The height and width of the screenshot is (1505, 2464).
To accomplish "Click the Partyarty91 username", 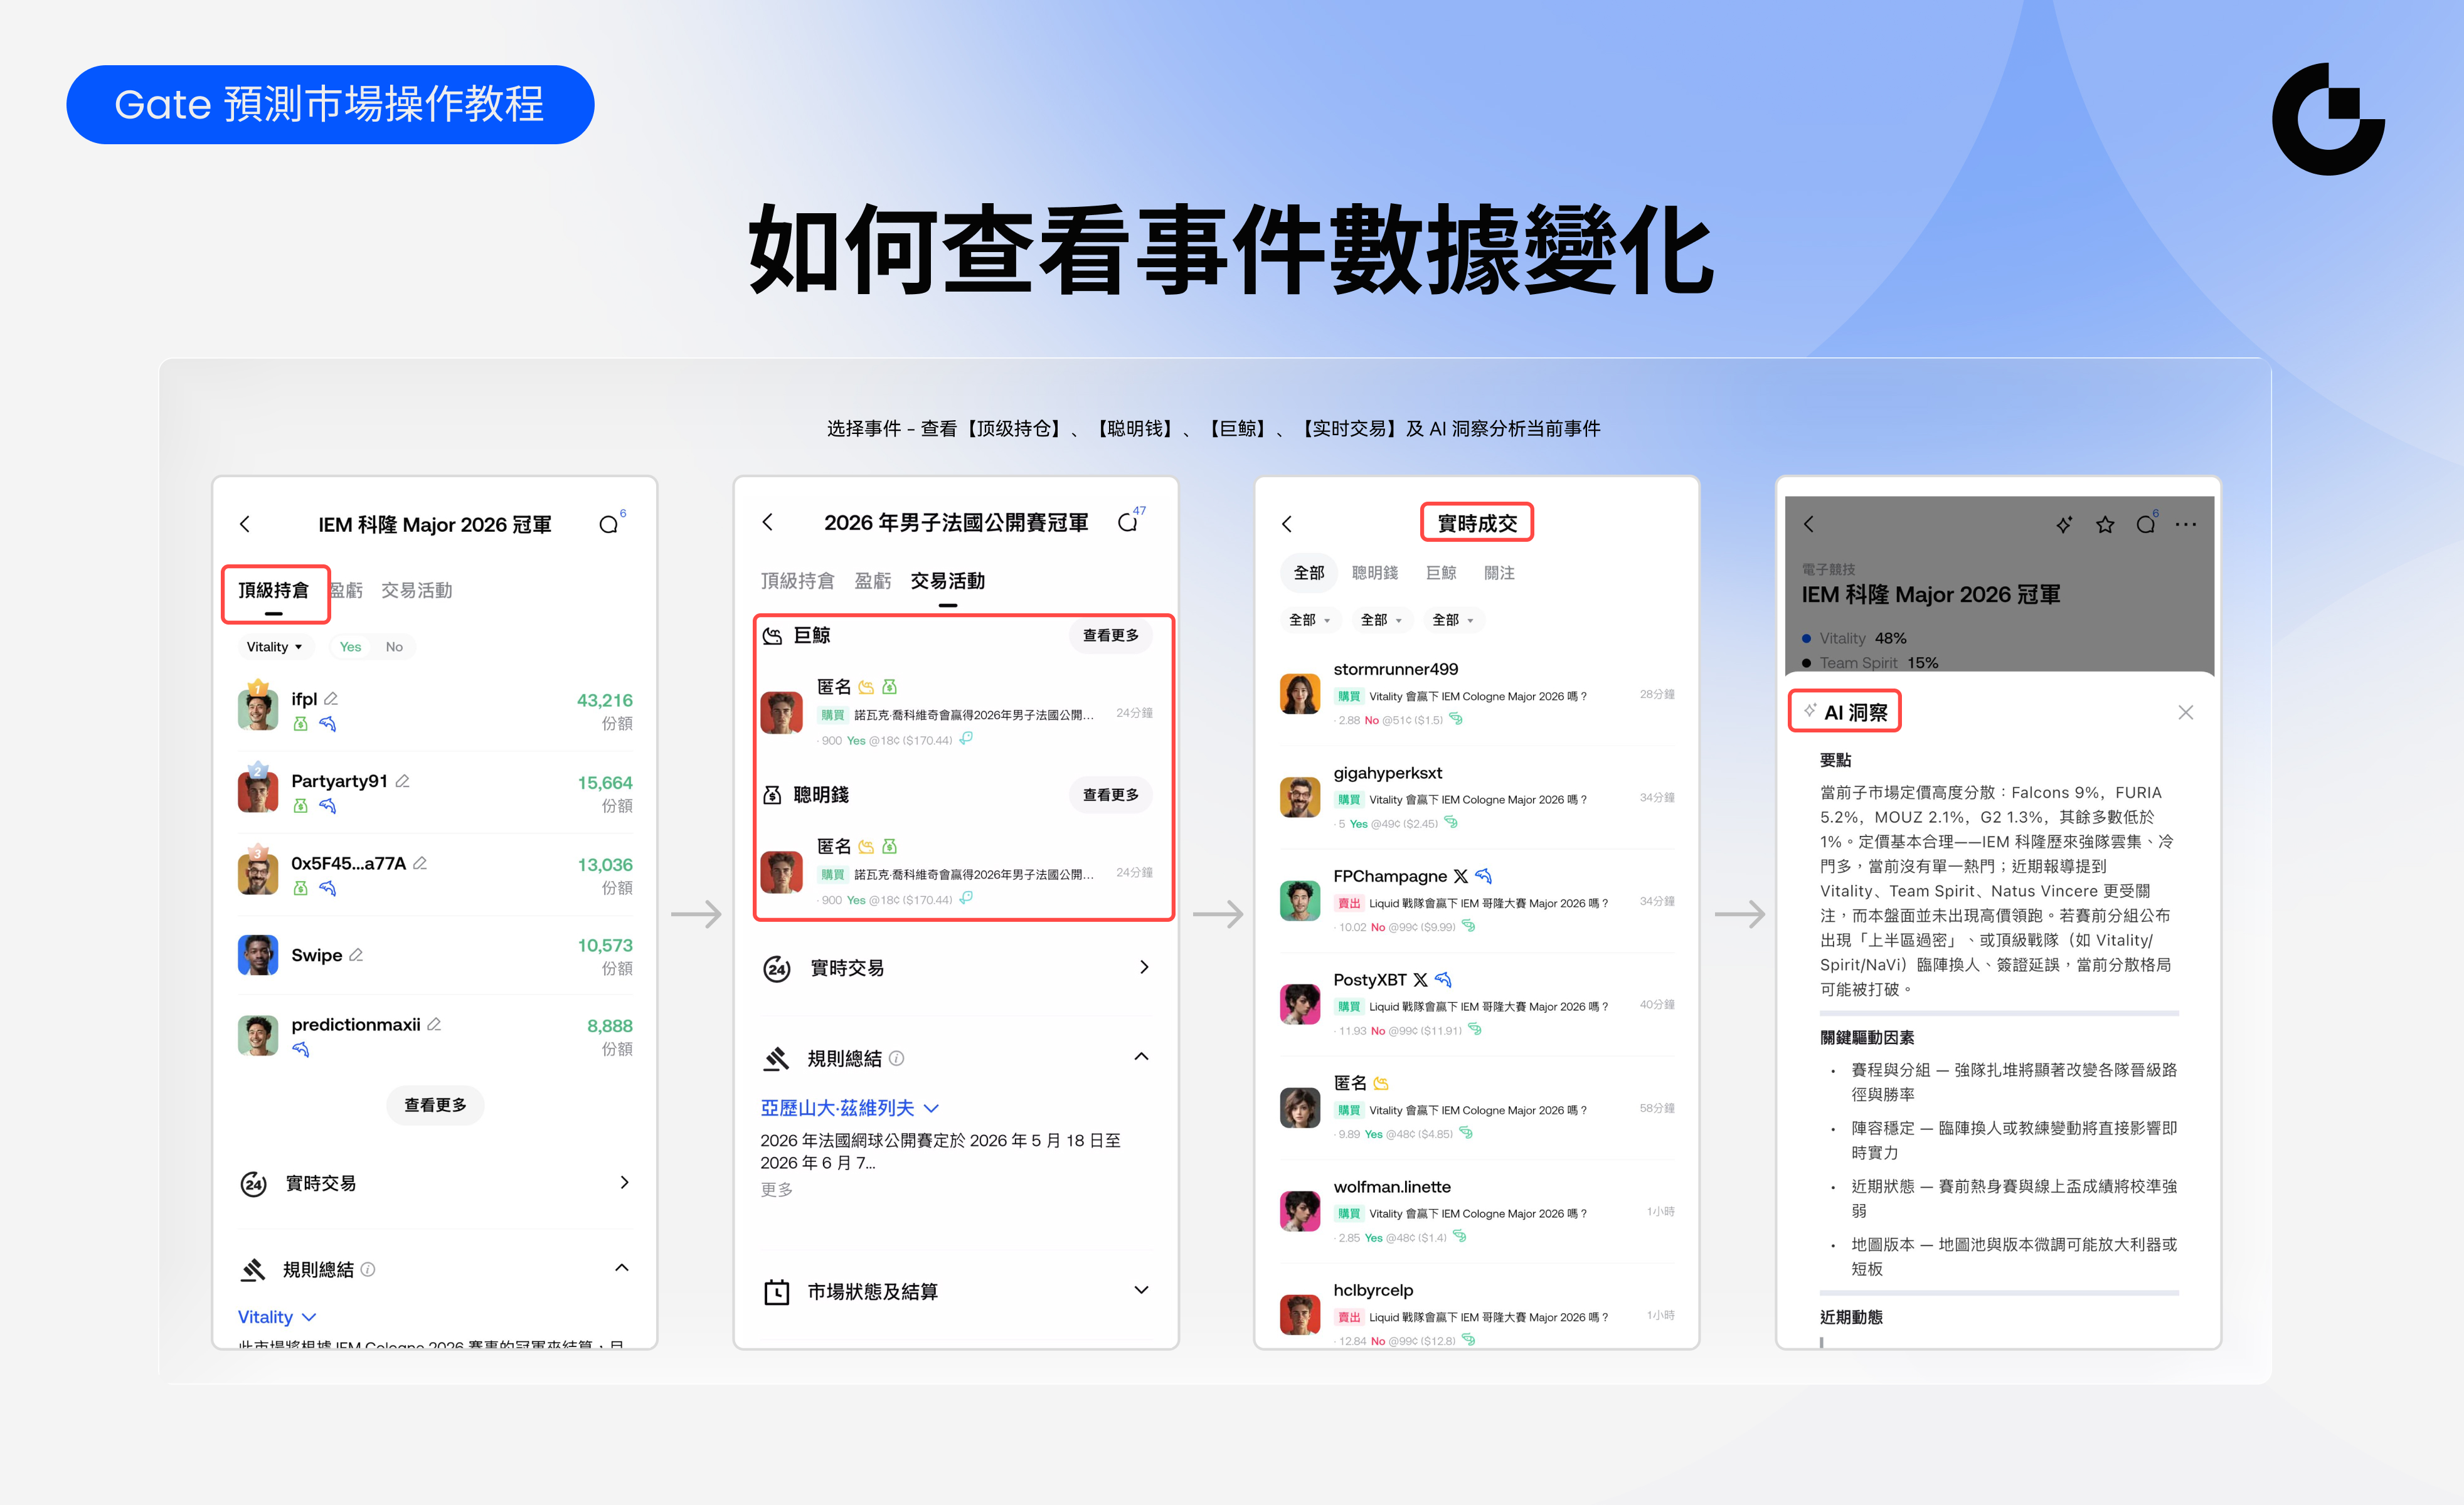I will pyautogui.click(x=339, y=781).
